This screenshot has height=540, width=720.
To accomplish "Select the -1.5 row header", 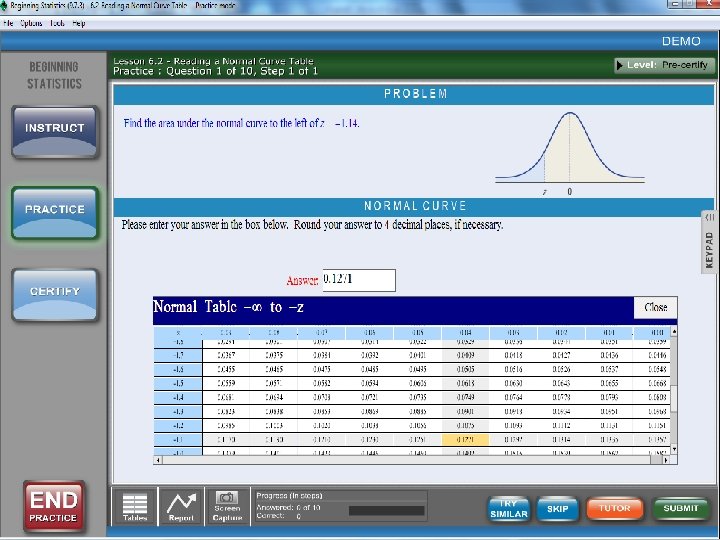I will [x=178, y=383].
